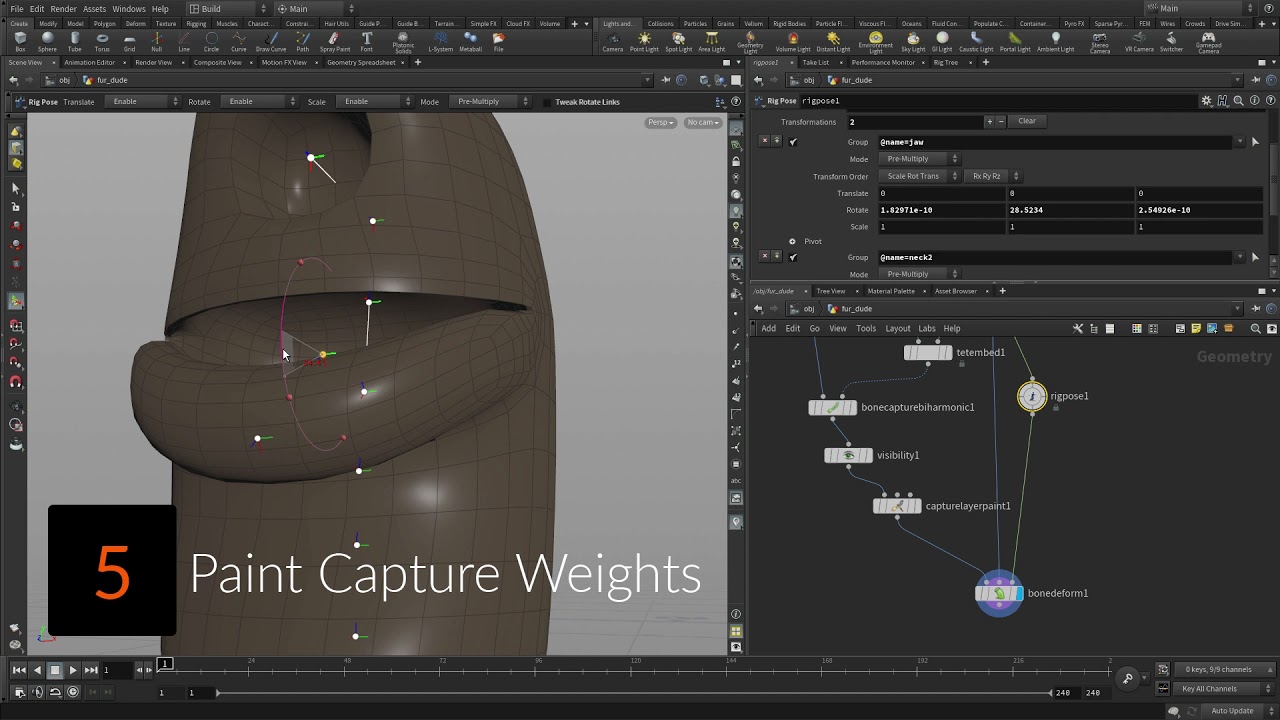Create a Distant Light
Screen dimensions: 1280x720
click(x=833, y=42)
